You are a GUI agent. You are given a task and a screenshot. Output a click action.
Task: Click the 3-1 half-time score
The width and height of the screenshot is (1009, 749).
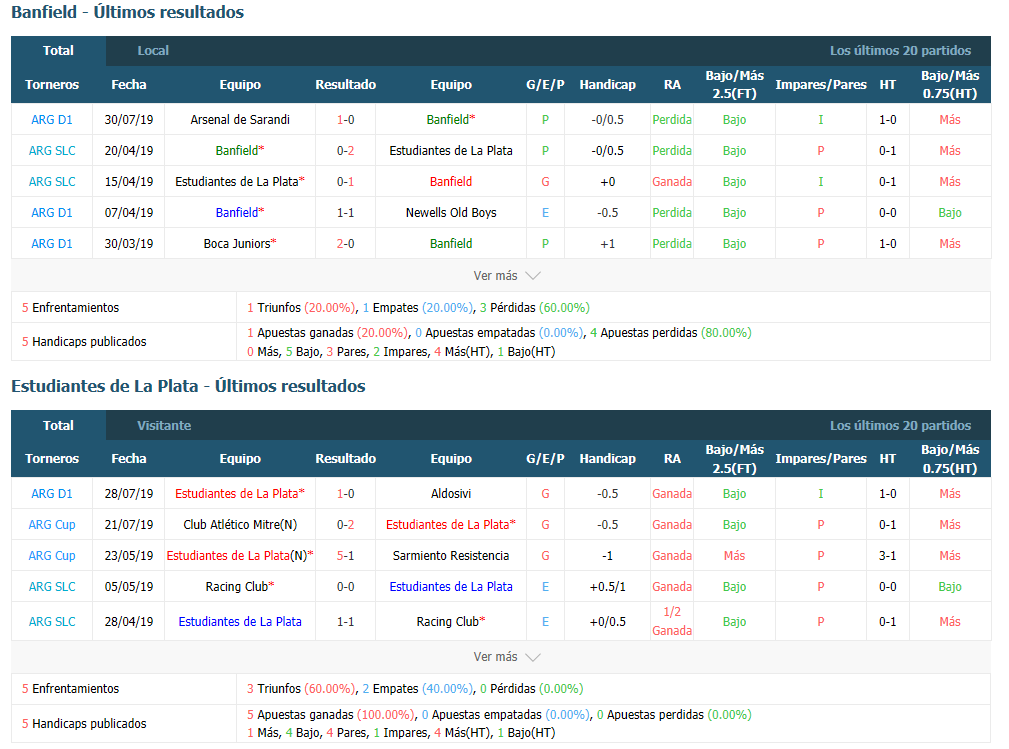[x=888, y=555]
